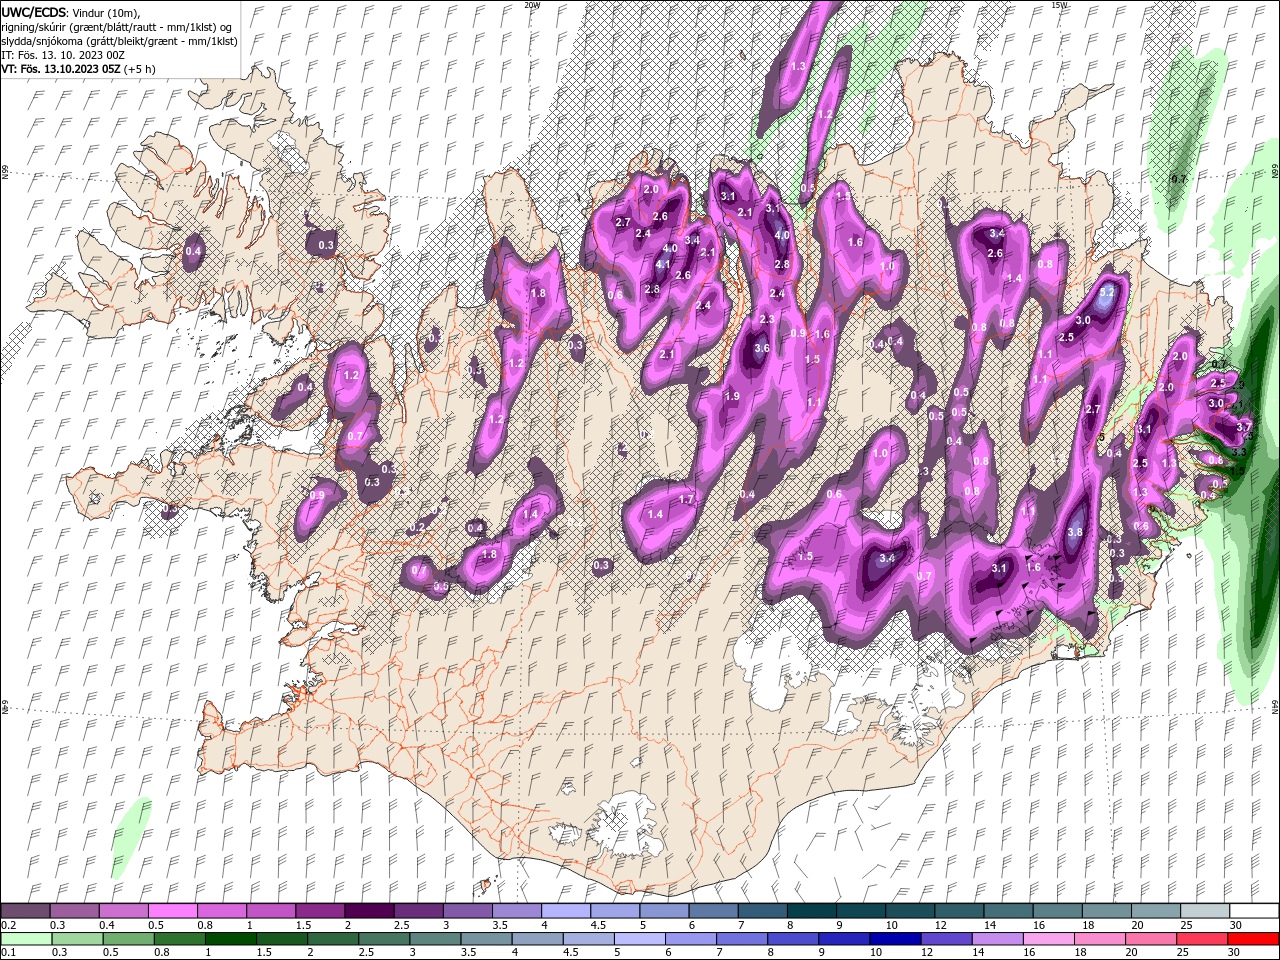
Task: Click the bright pink 0.5 snow legend swatch
Action: coord(172,911)
